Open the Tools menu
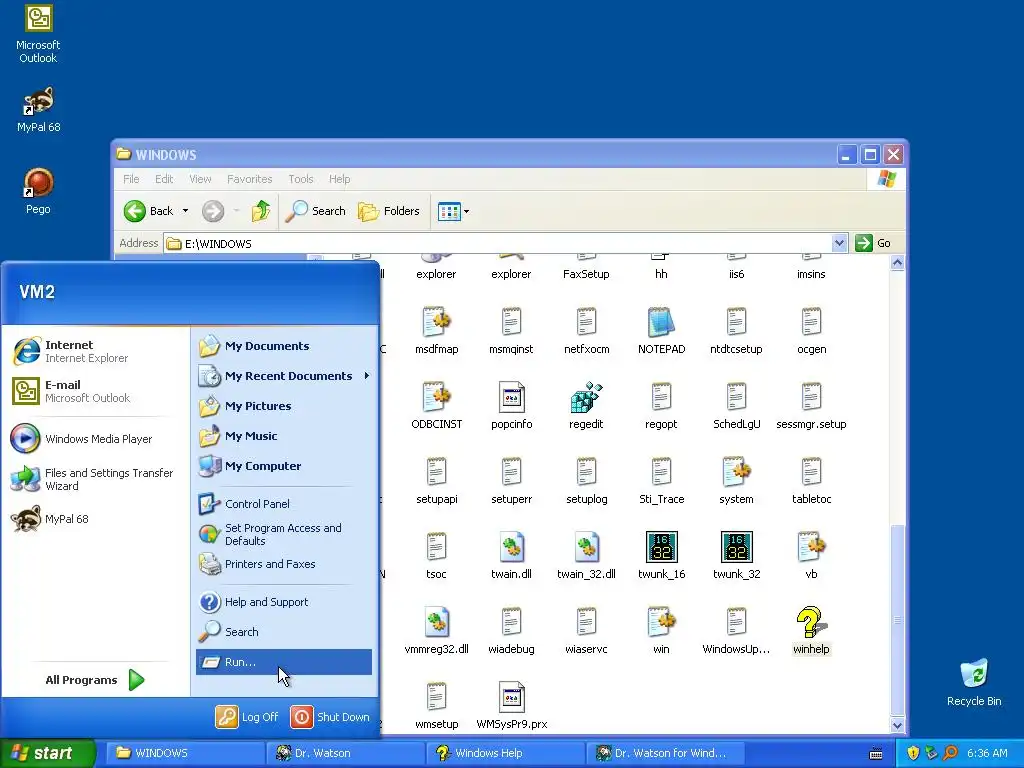 300,179
